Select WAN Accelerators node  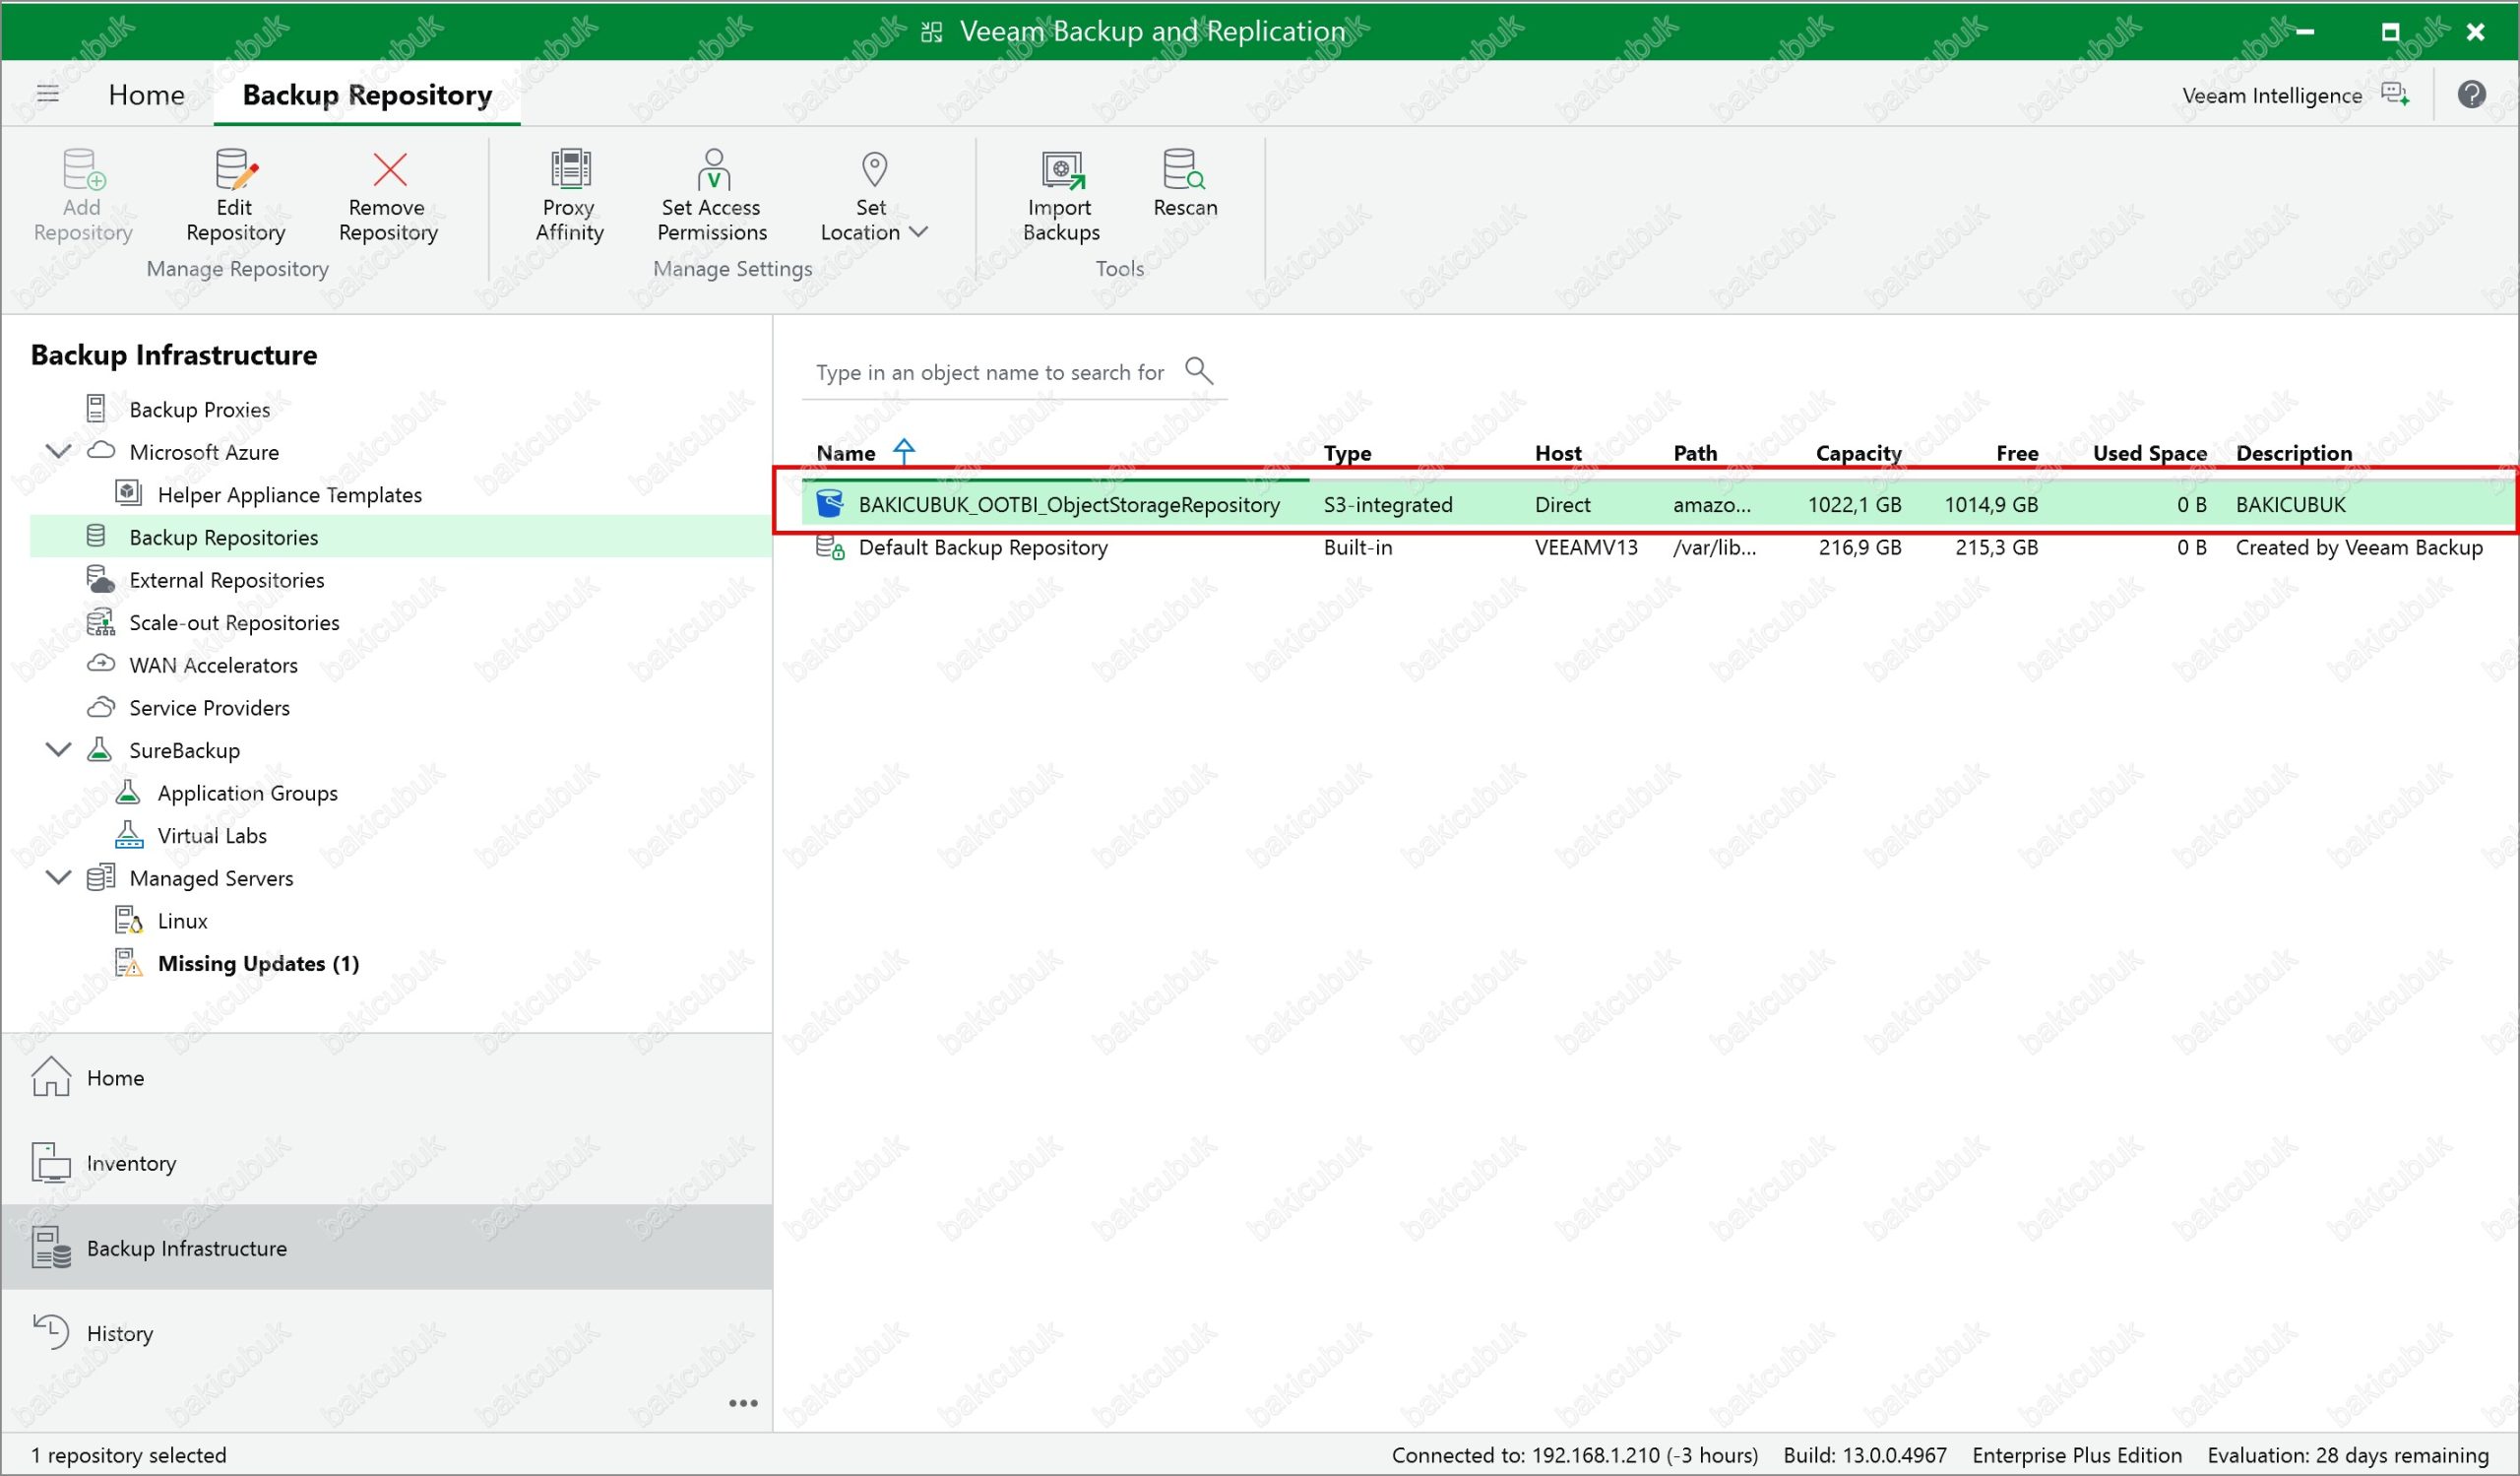pos(213,665)
